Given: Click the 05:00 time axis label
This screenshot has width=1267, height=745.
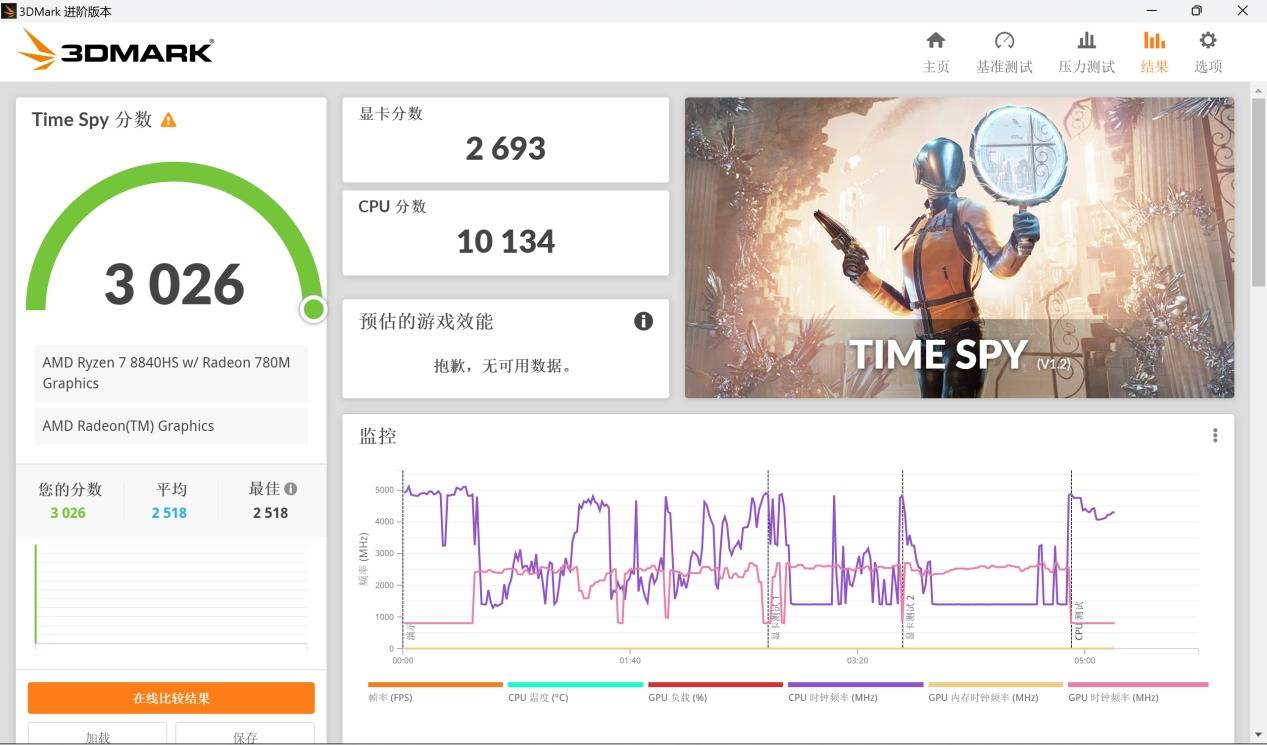Looking at the screenshot, I should click(x=1084, y=661).
